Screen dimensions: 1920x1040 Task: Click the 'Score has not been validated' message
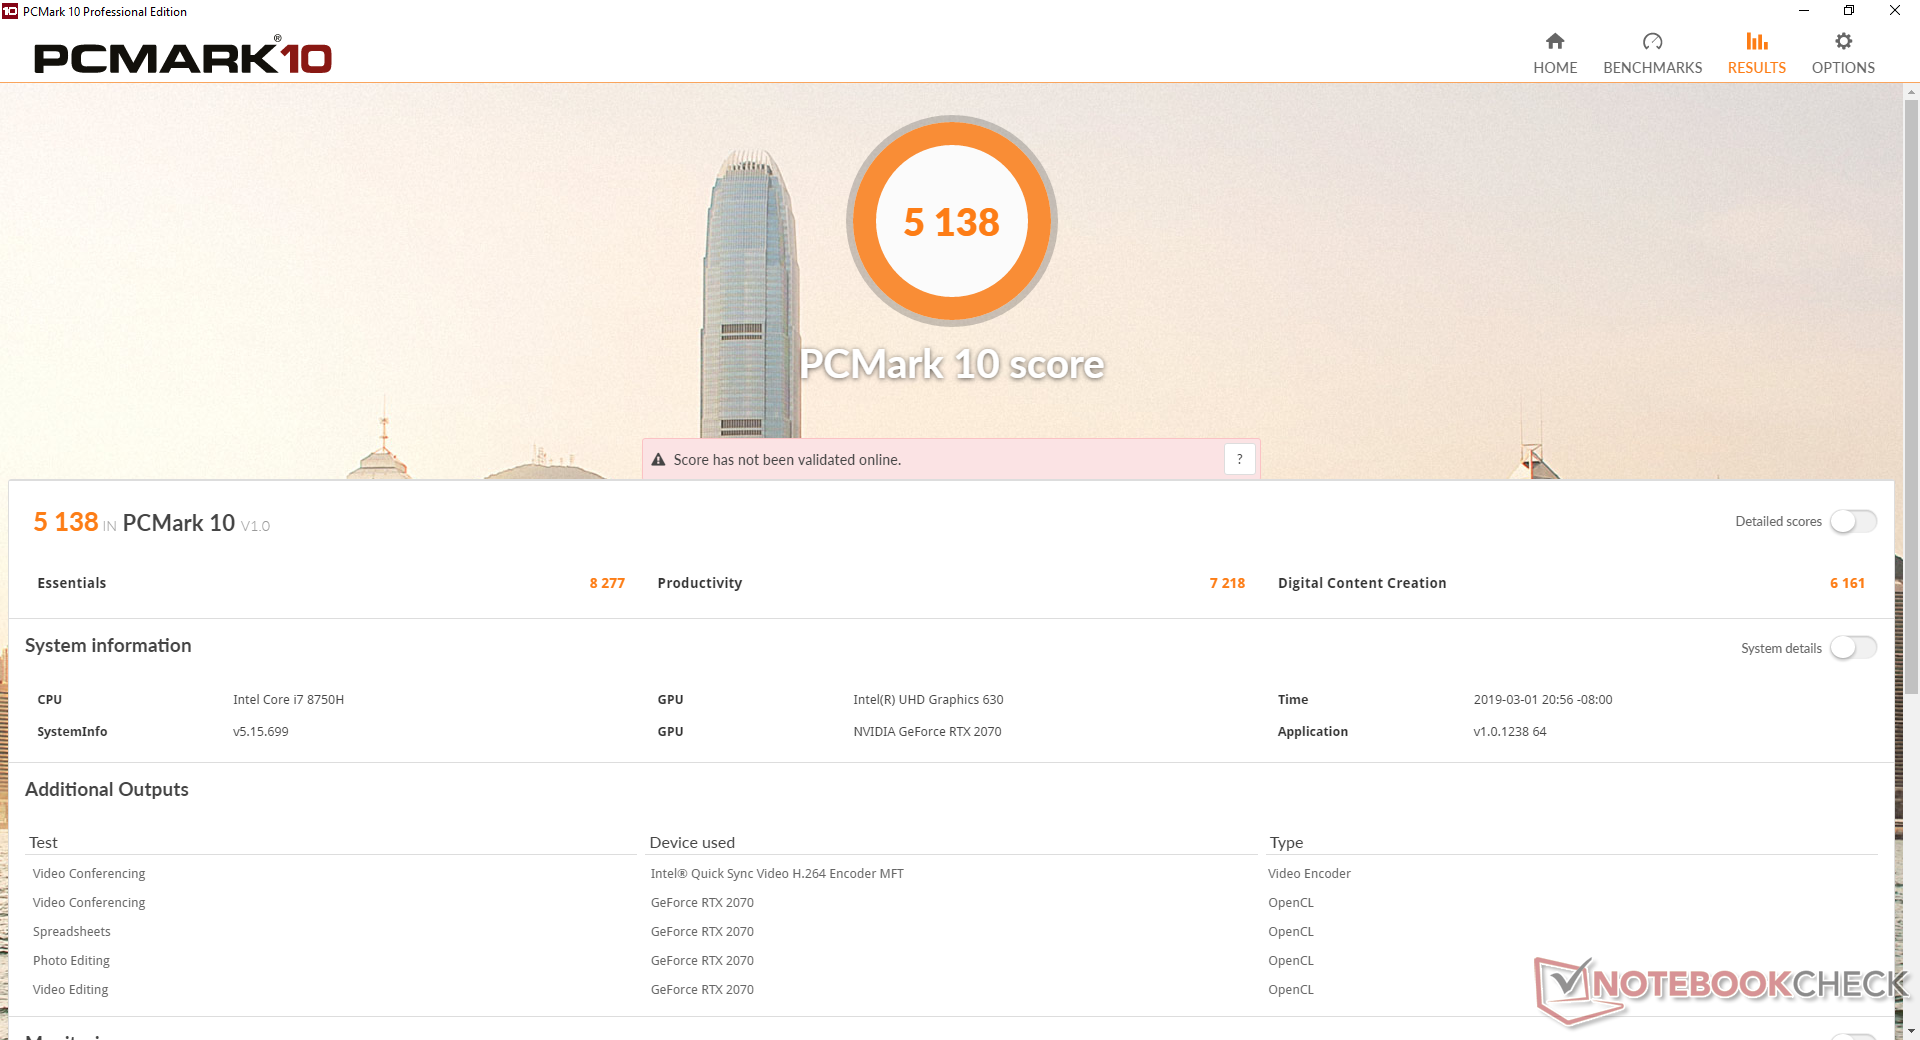(x=787, y=460)
